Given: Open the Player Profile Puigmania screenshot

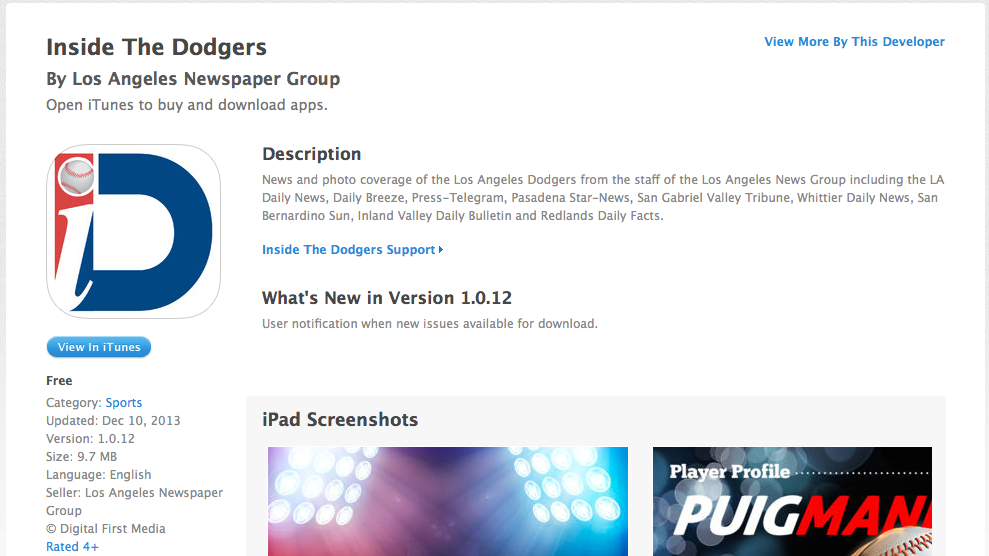Looking at the screenshot, I should click(792, 501).
